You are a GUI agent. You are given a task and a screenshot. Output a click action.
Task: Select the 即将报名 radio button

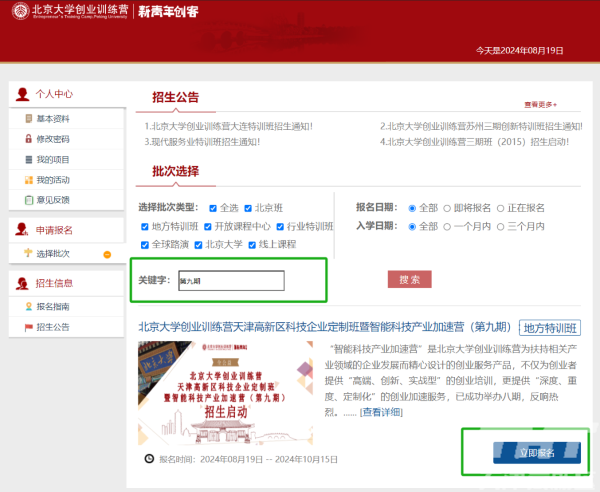tap(447, 209)
